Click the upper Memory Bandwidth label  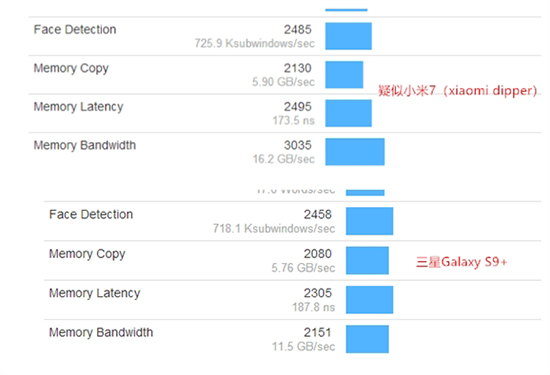point(85,145)
